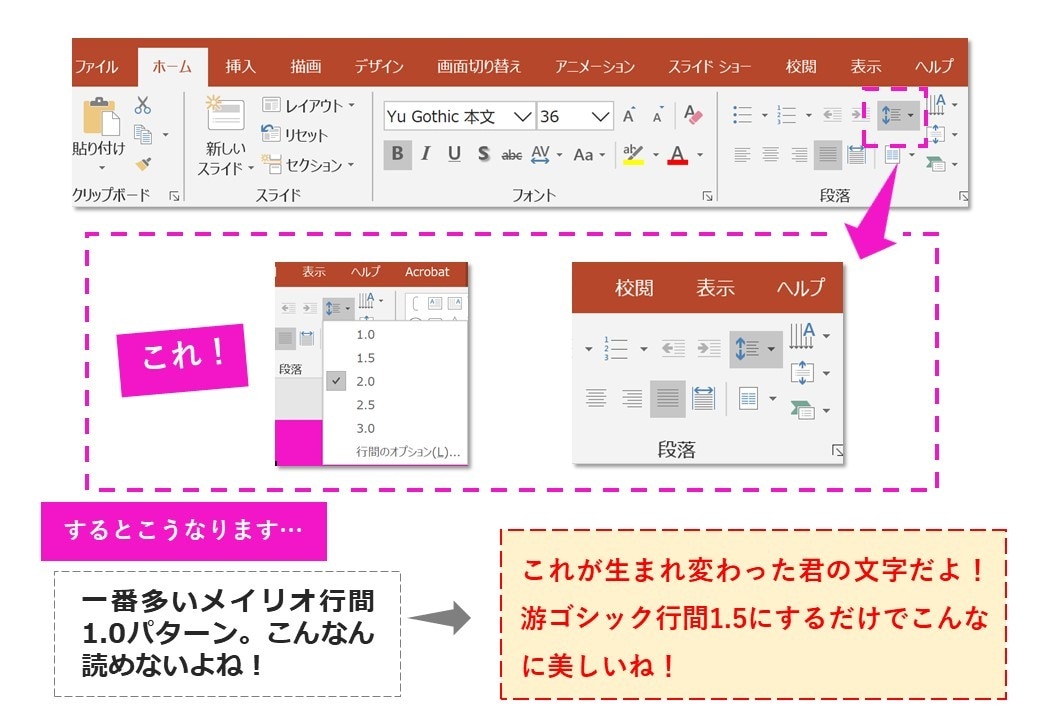1040x720 pixels.
Task: Open font color dropdown arrow
Action: pyautogui.click(x=700, y=155)
